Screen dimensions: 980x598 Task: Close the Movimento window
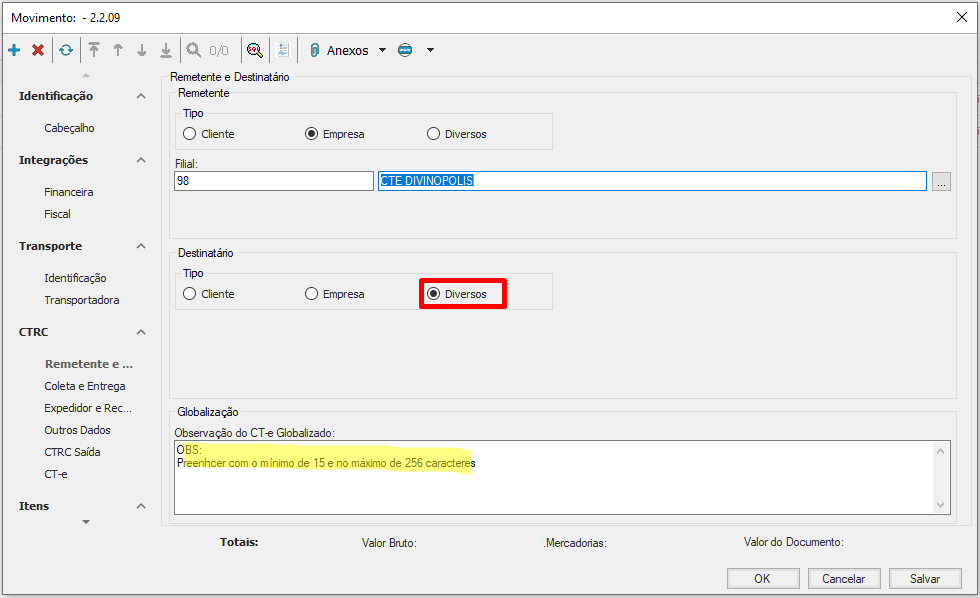962,17
